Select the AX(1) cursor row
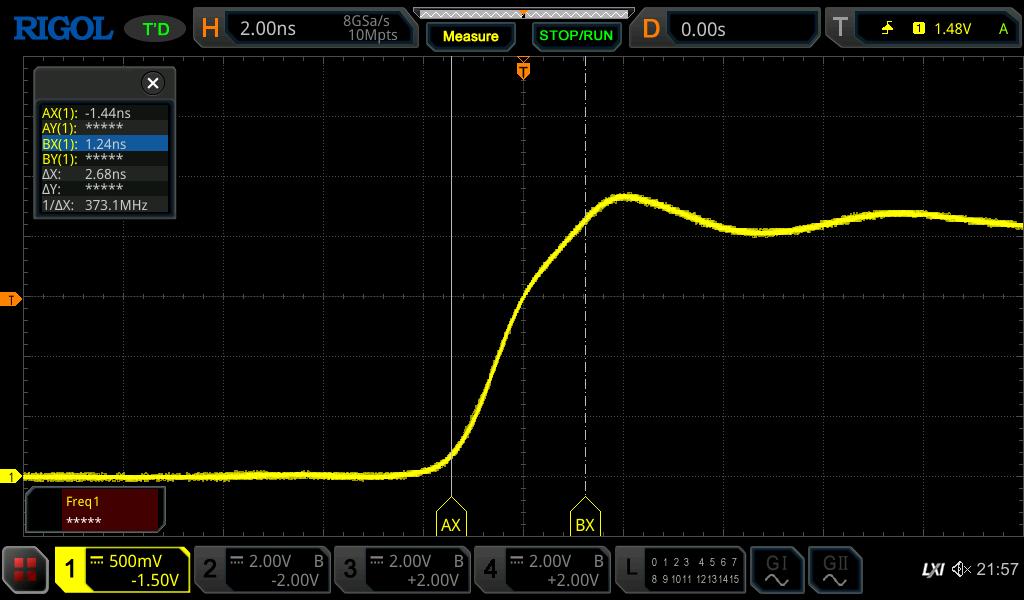The image size is (1024, 600). click(x=104, y=113)
